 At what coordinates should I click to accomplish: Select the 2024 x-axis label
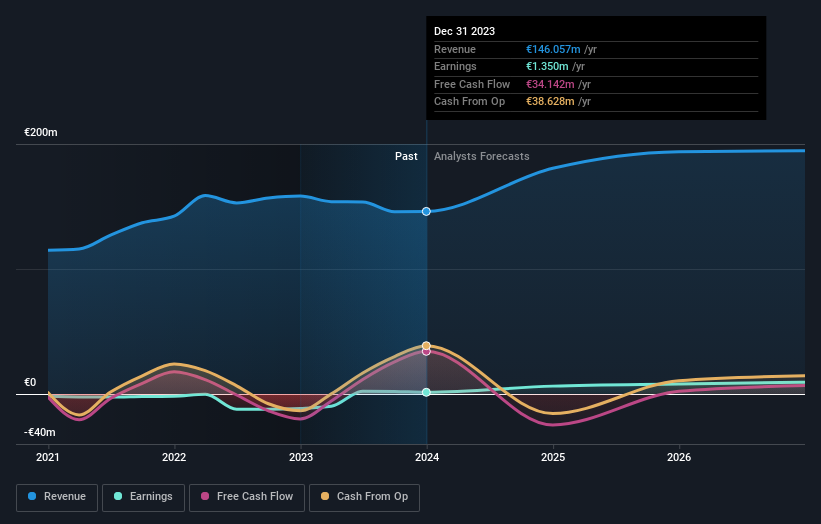click(427, 458)
